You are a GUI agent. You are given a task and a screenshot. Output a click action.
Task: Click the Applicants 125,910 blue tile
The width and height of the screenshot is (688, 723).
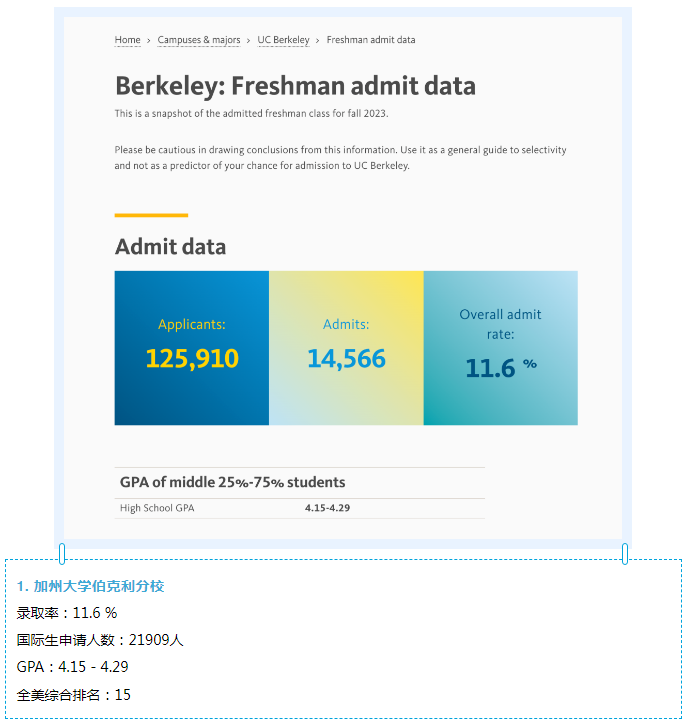pos(192,348)
